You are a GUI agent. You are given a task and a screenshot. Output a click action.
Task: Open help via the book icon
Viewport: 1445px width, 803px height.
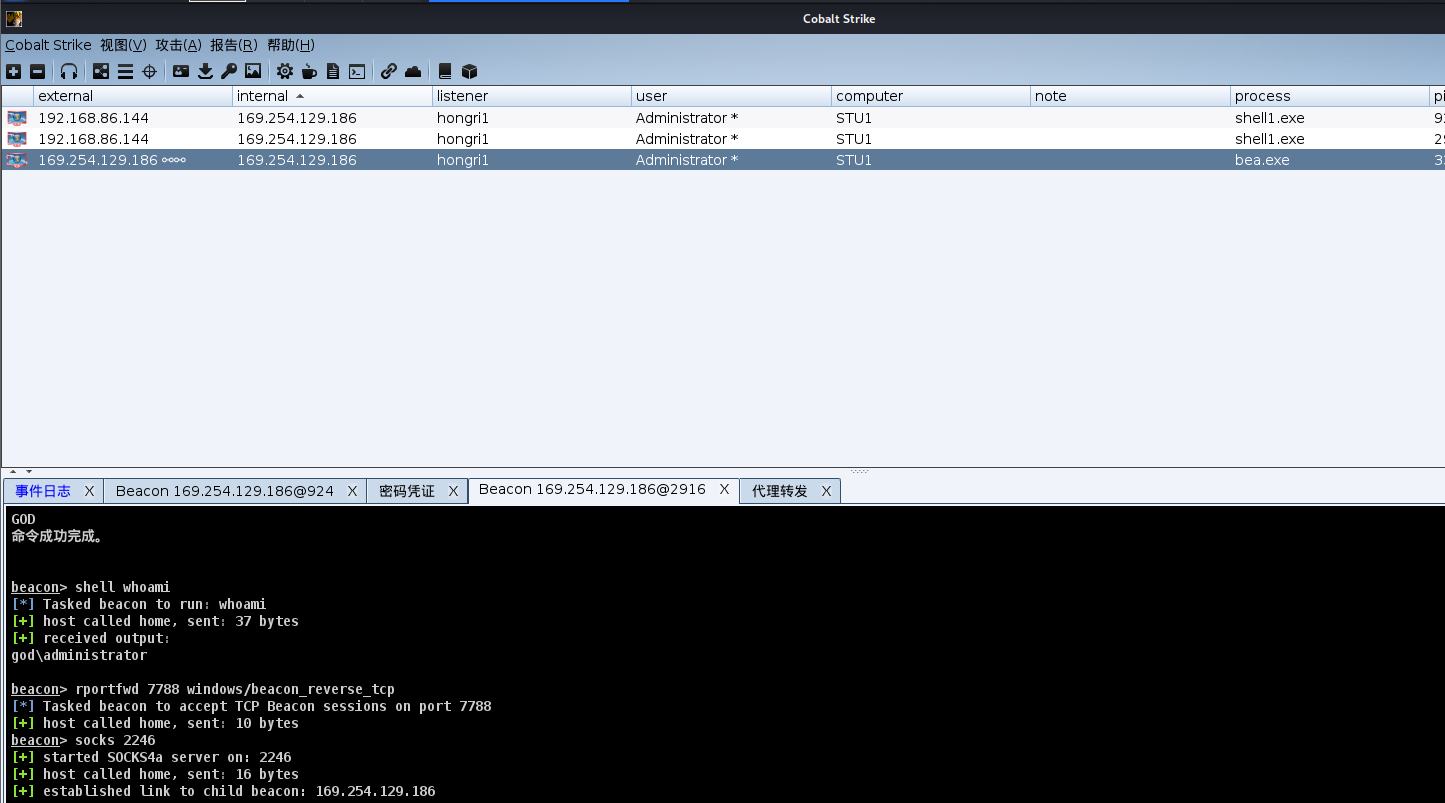(445, 71)
